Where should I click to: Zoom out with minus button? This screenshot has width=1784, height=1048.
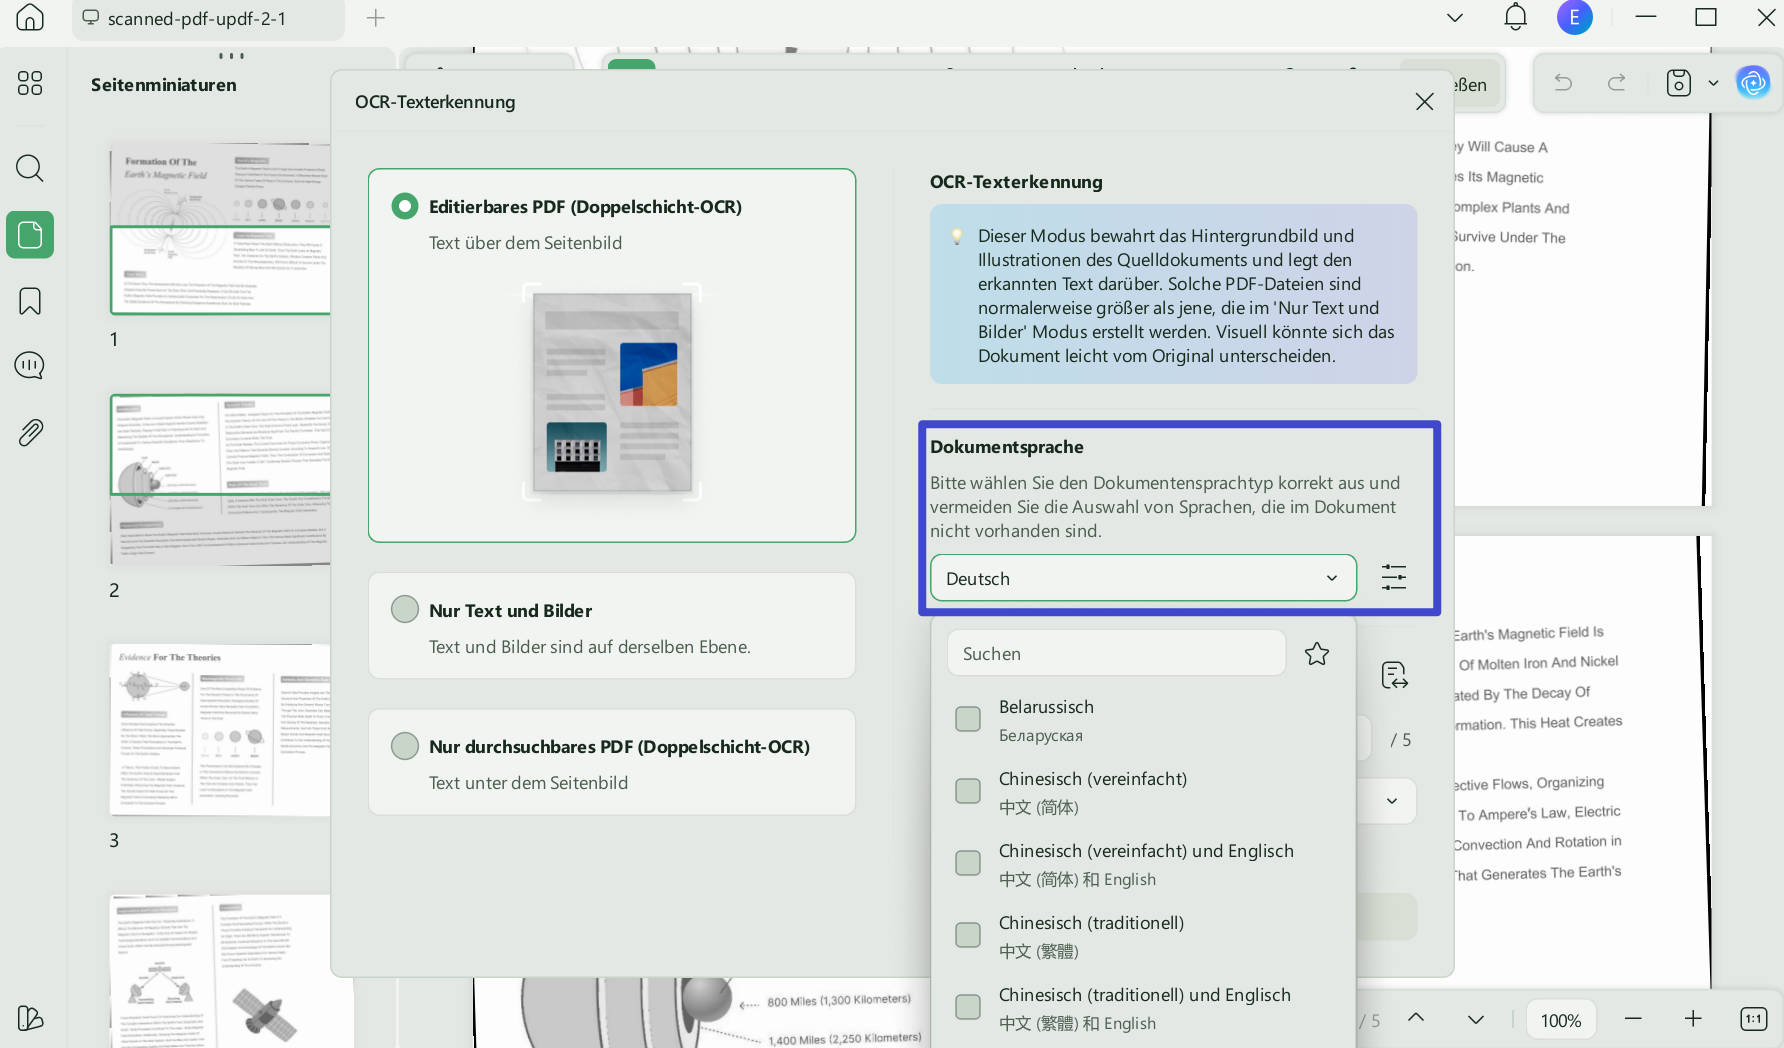[1633, 1019]
